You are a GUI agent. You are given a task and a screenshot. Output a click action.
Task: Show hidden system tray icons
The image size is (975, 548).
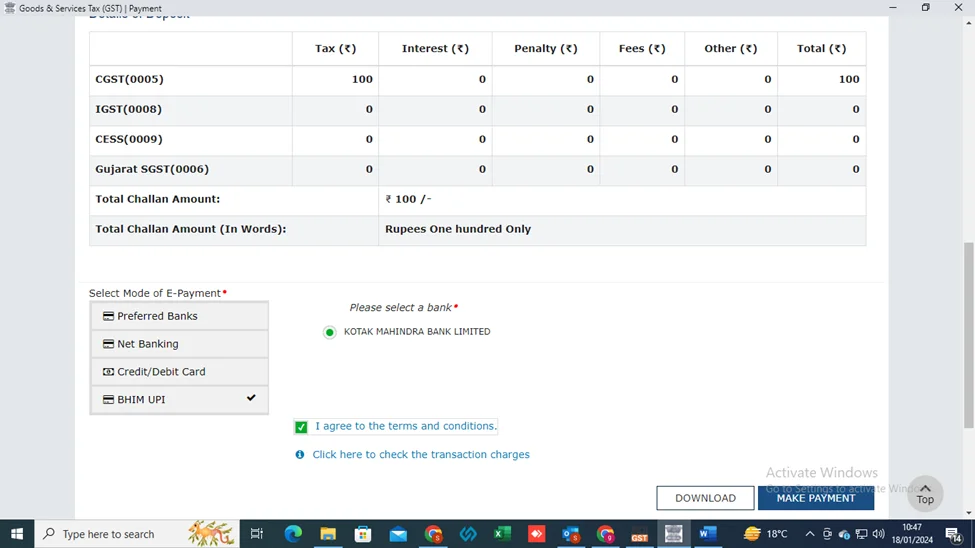click(x=810, y=534)
